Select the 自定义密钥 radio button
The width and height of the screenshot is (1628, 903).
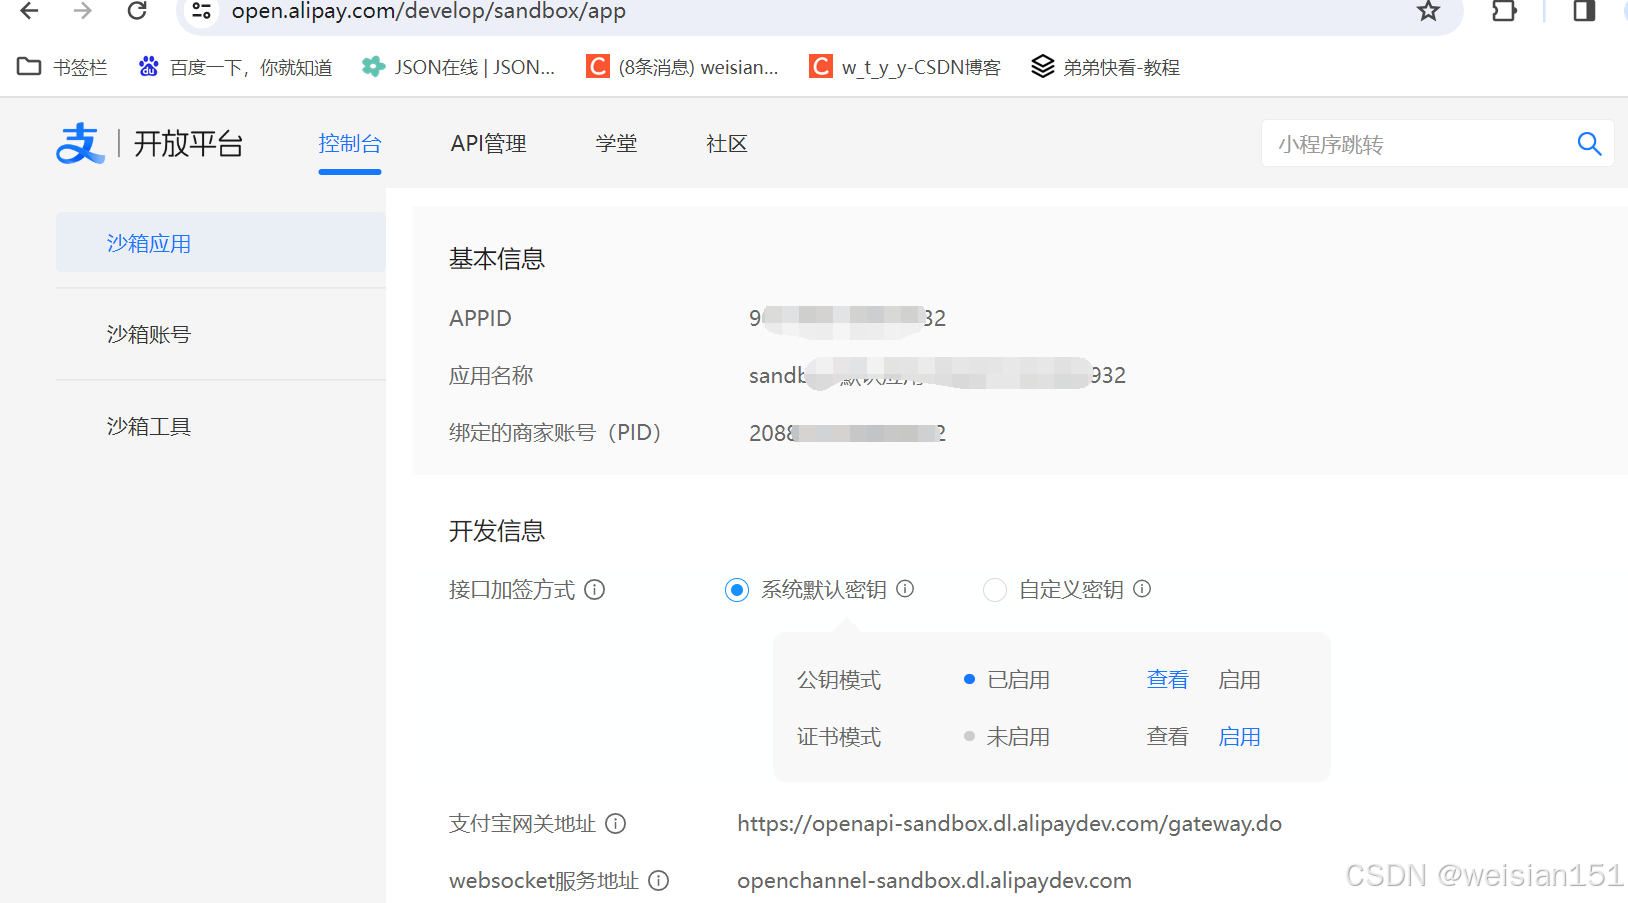(x=994, y=589)
